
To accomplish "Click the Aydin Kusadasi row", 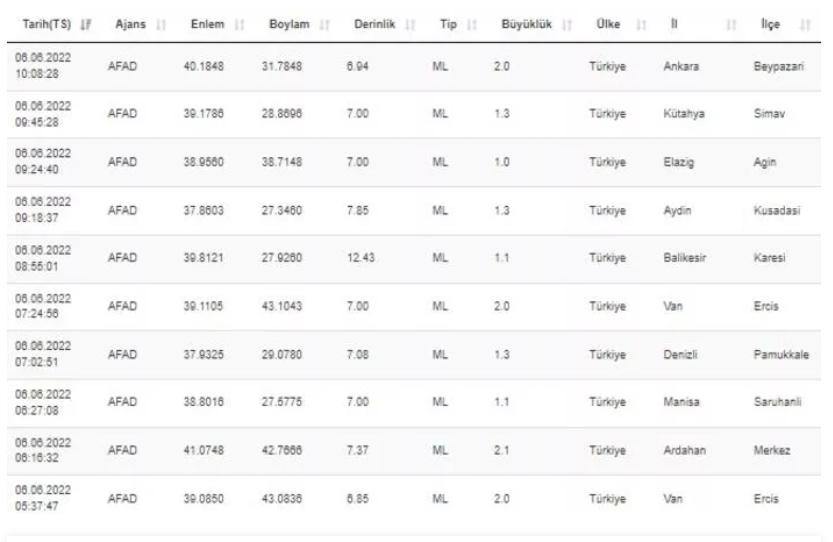I will click(x=414, y=210).
